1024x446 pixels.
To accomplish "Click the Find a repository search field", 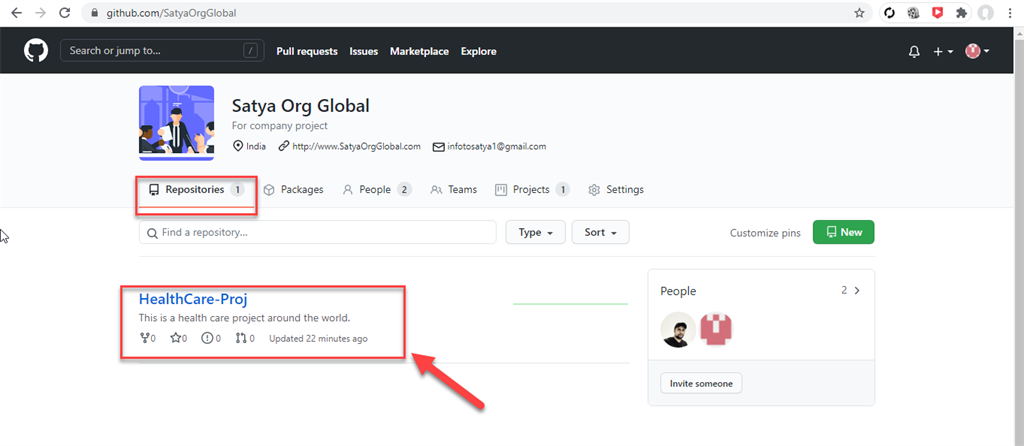I will pyautogui.click(x=318, y=232).
